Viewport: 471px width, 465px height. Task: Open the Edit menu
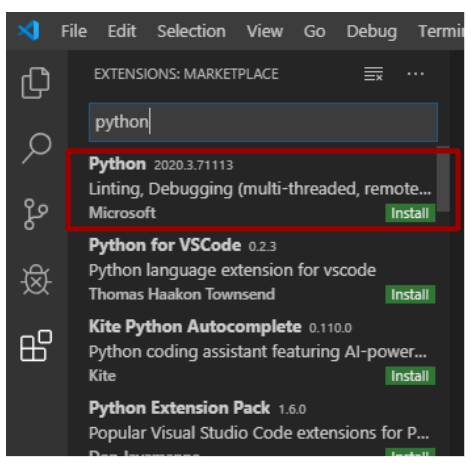tap(122, 31)
